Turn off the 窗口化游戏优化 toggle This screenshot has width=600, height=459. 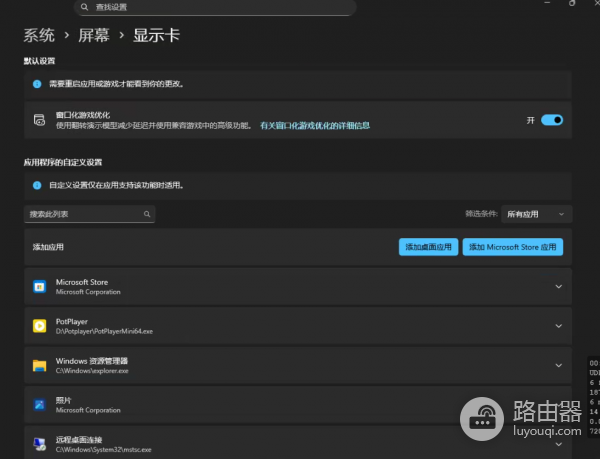[552, 120]
